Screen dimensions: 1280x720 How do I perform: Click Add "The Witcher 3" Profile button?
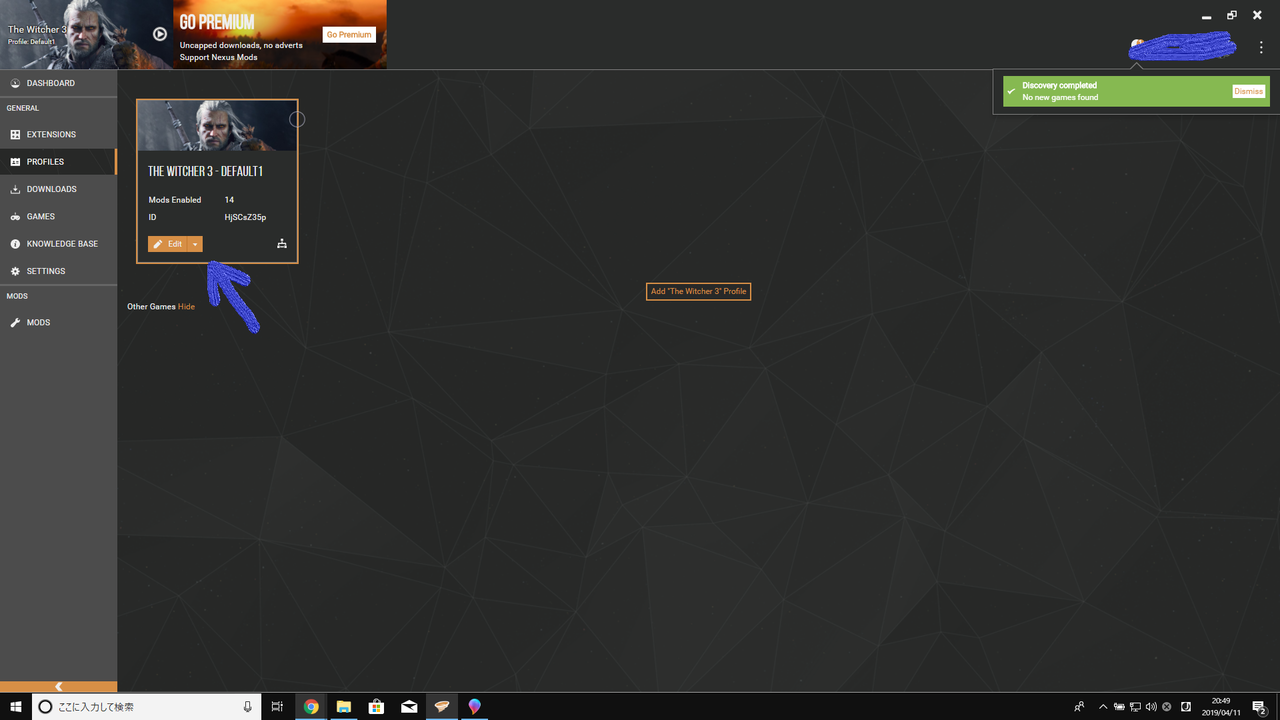698,291
